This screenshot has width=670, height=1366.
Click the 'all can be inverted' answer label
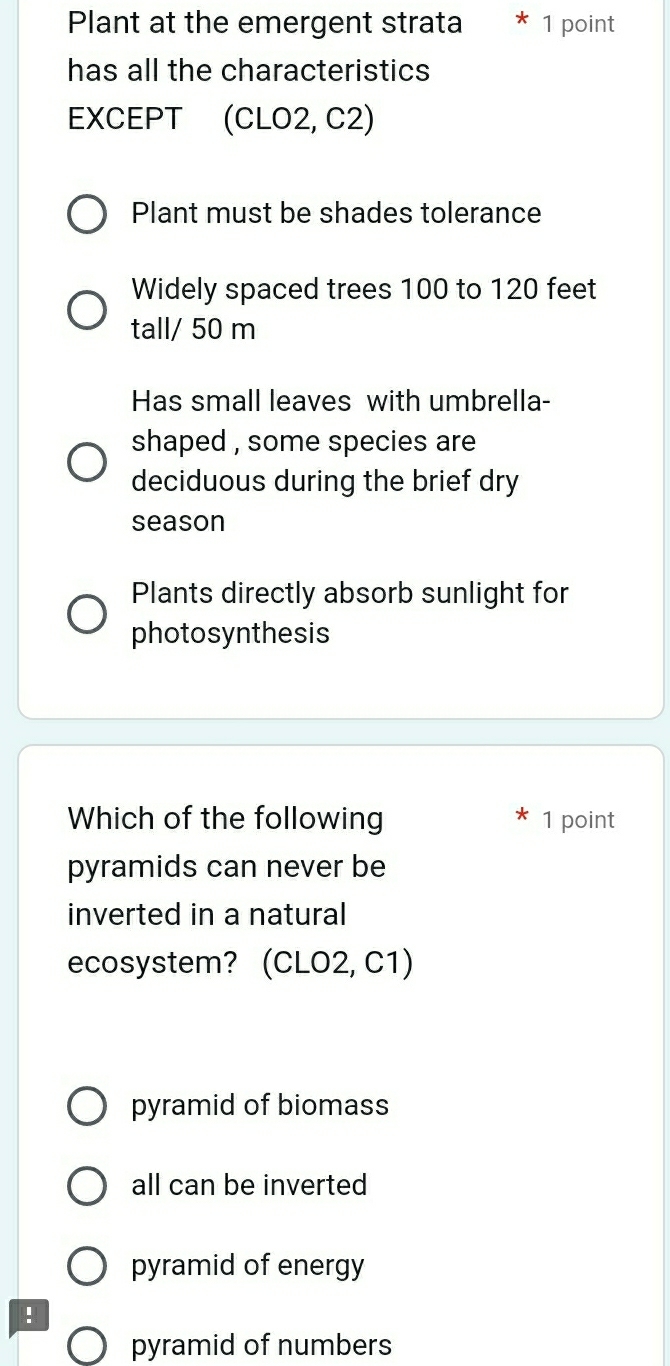pyautogui.click(x=249, y=1185)
